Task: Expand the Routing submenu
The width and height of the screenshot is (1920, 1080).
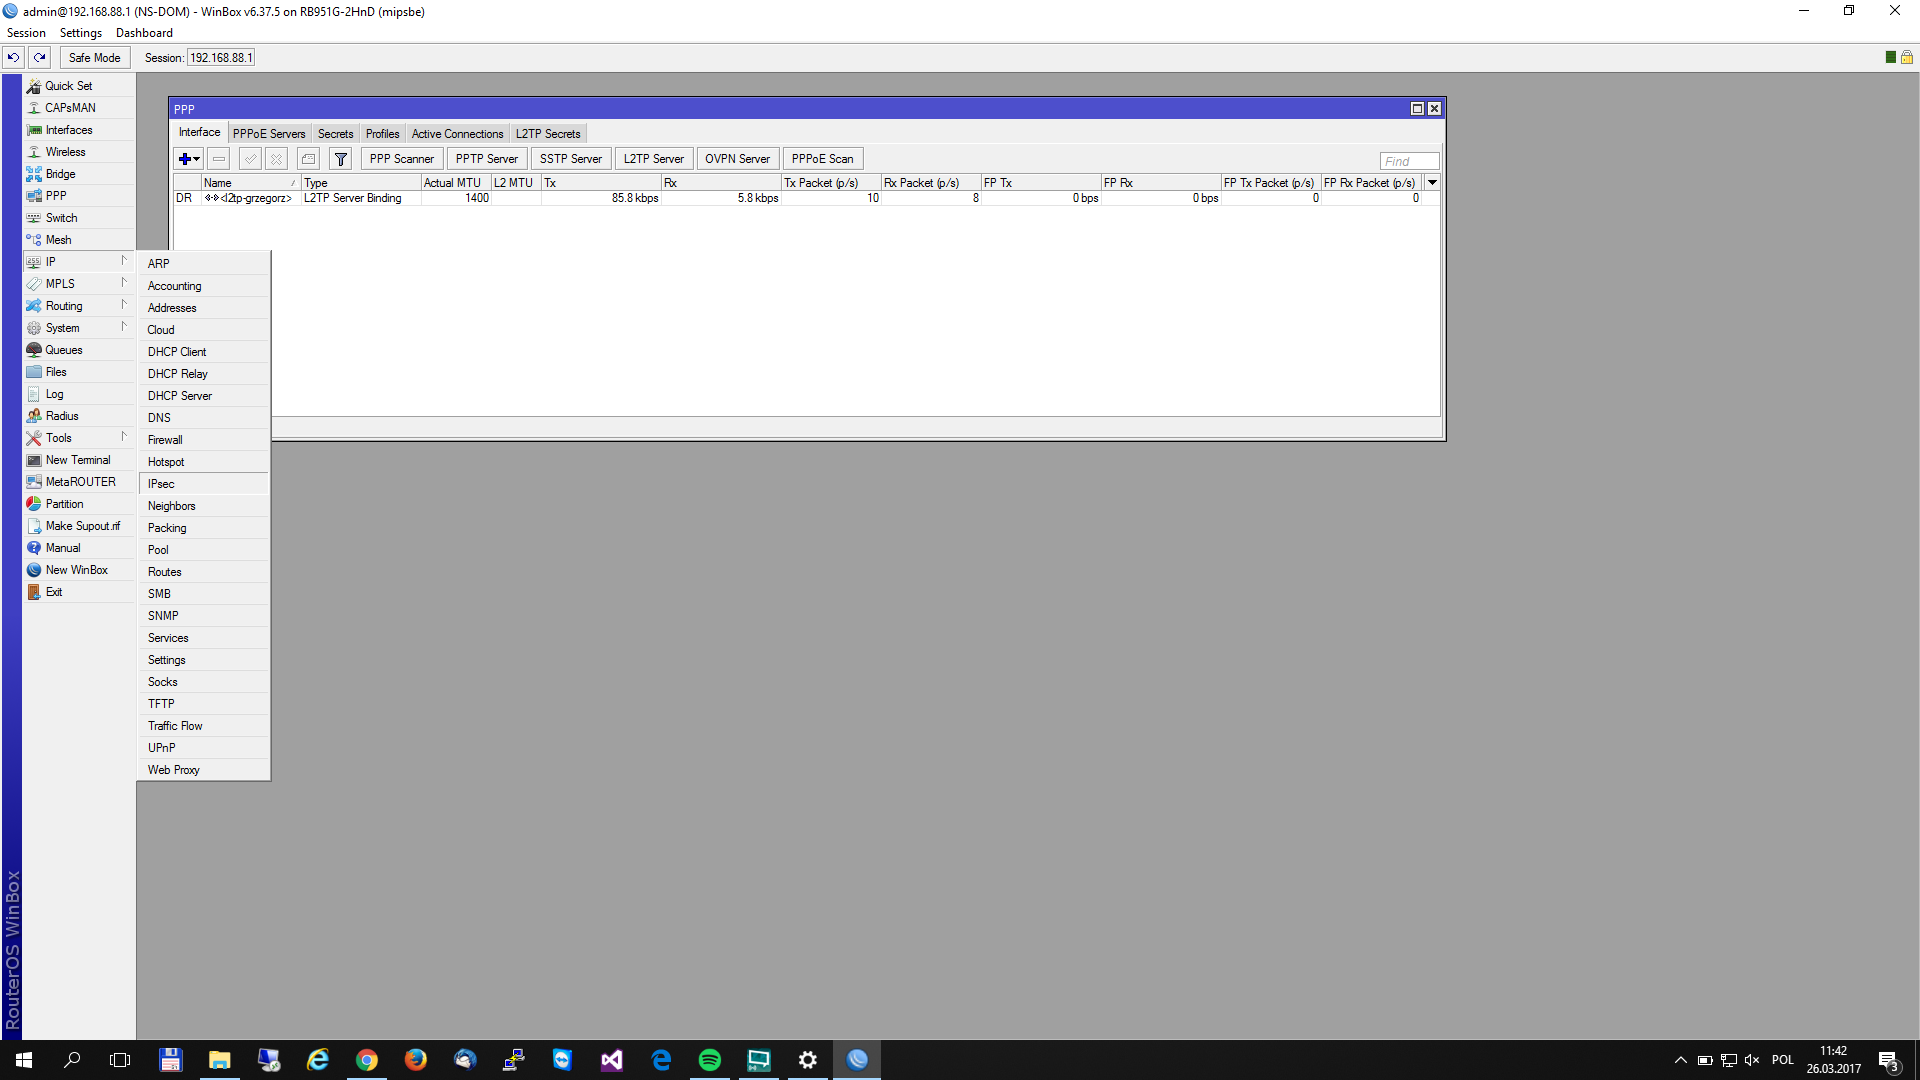Action: (79, 306)
